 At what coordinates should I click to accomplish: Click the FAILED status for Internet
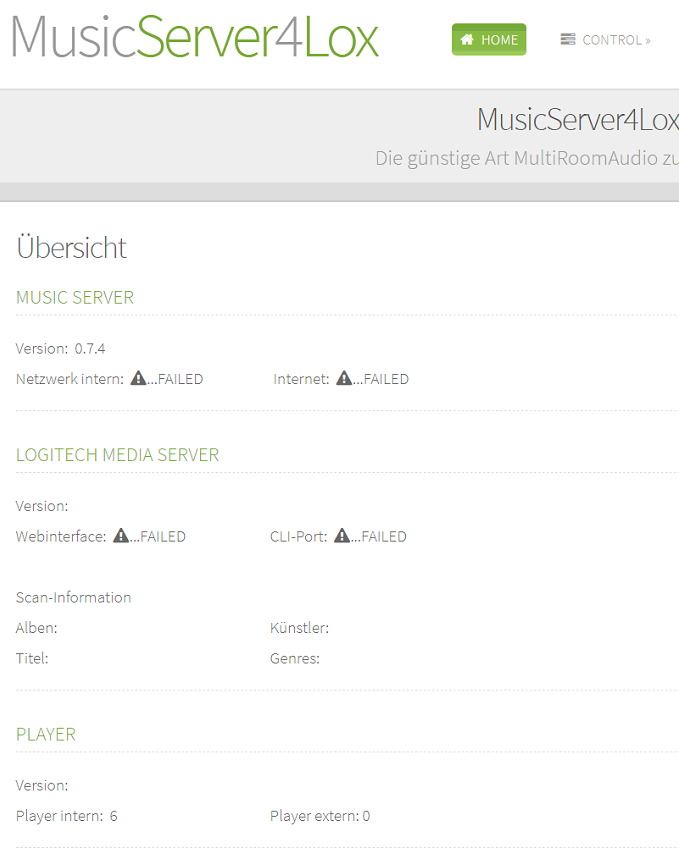385,379
